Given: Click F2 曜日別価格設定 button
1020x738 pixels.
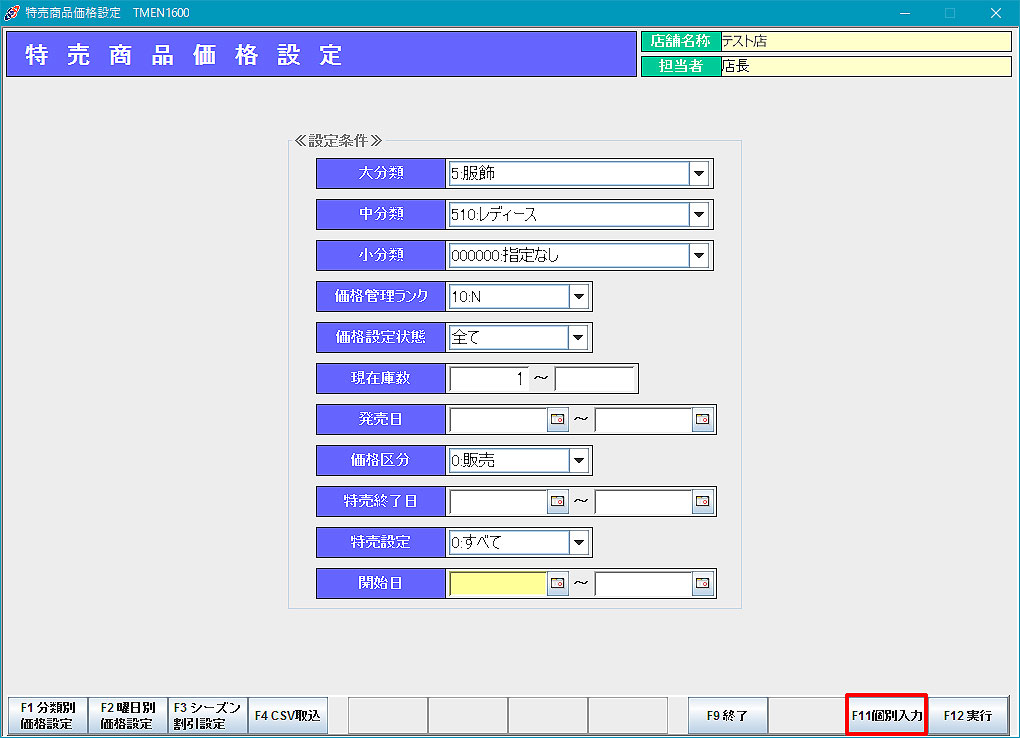Looking at the screenshot, I should (x=127, y=715).
